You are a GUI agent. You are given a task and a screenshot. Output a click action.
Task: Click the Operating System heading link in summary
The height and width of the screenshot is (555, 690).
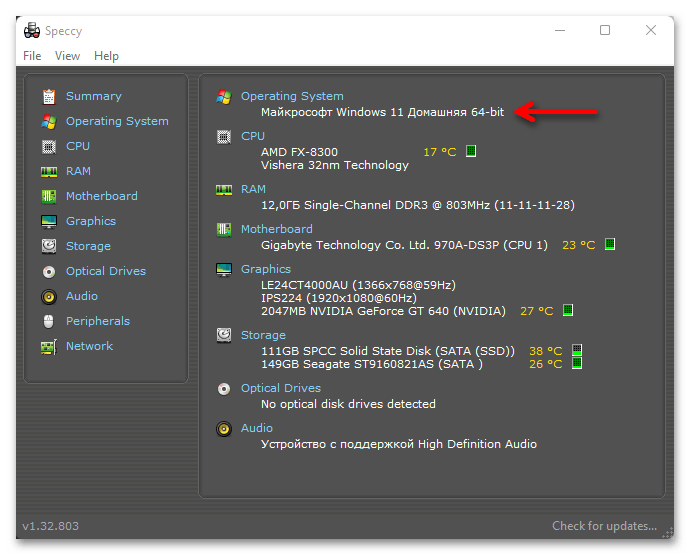pos(292,96)
